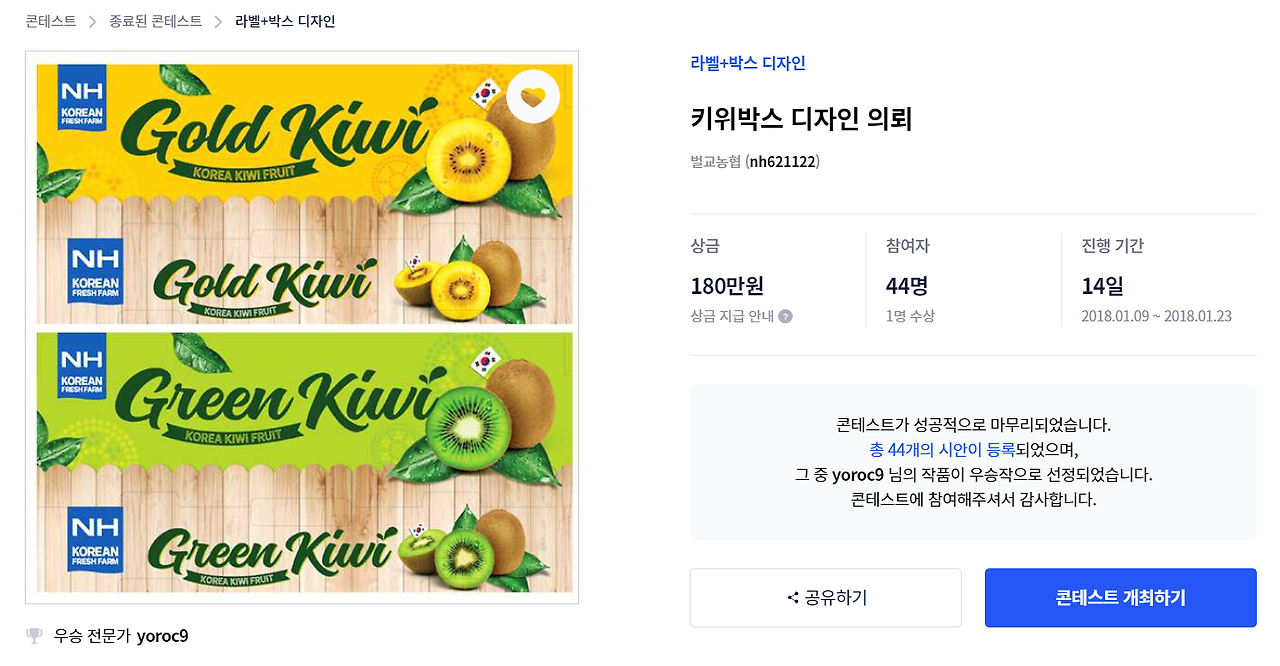The height and width of the screenshot is (666, 1280).
Task: Open 종료된 콘테스트 breadcrumb item
Action: pos(155,21)
